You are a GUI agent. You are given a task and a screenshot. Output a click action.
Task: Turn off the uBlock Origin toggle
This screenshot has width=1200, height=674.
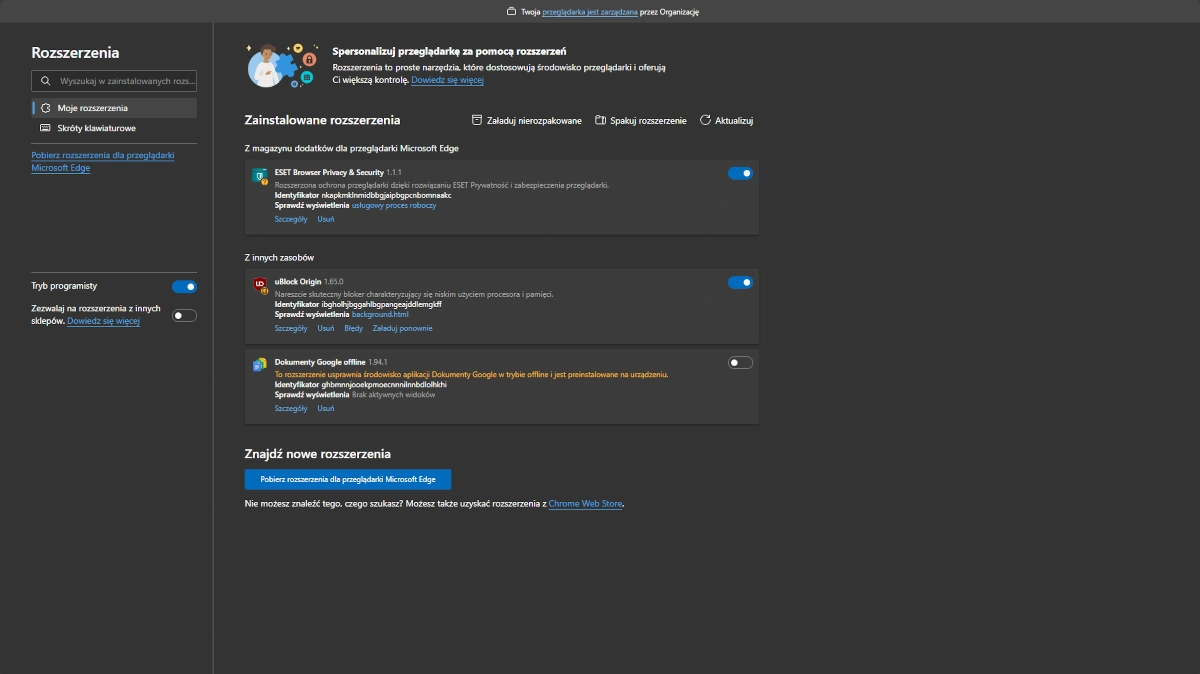tap(740, 282)
